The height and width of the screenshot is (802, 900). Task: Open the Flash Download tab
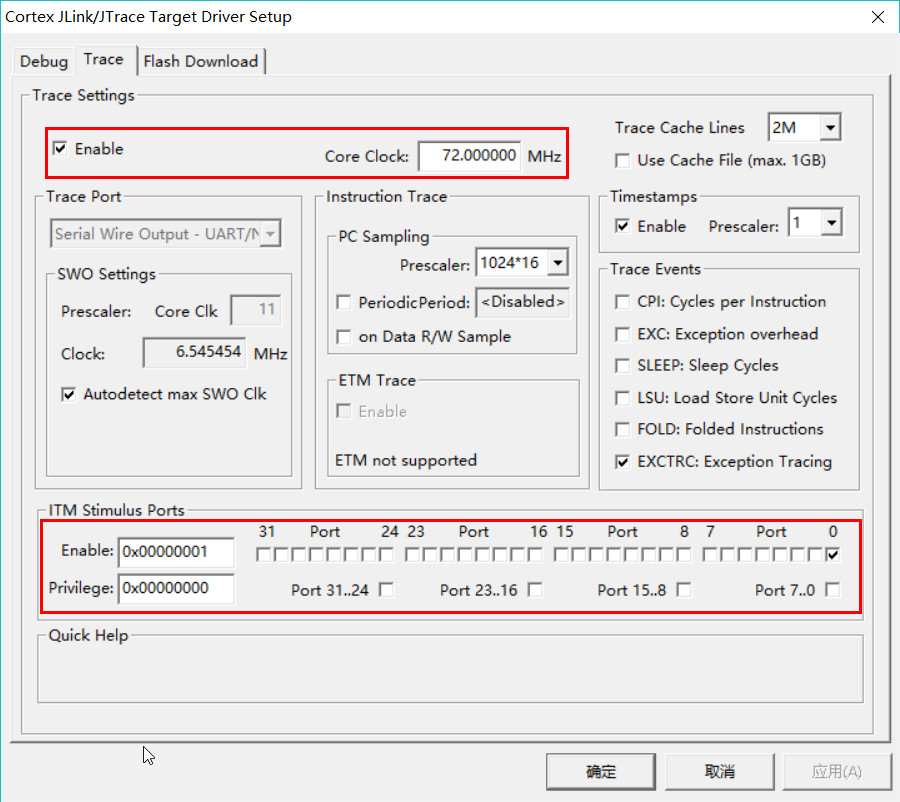(x=201, y=61)
